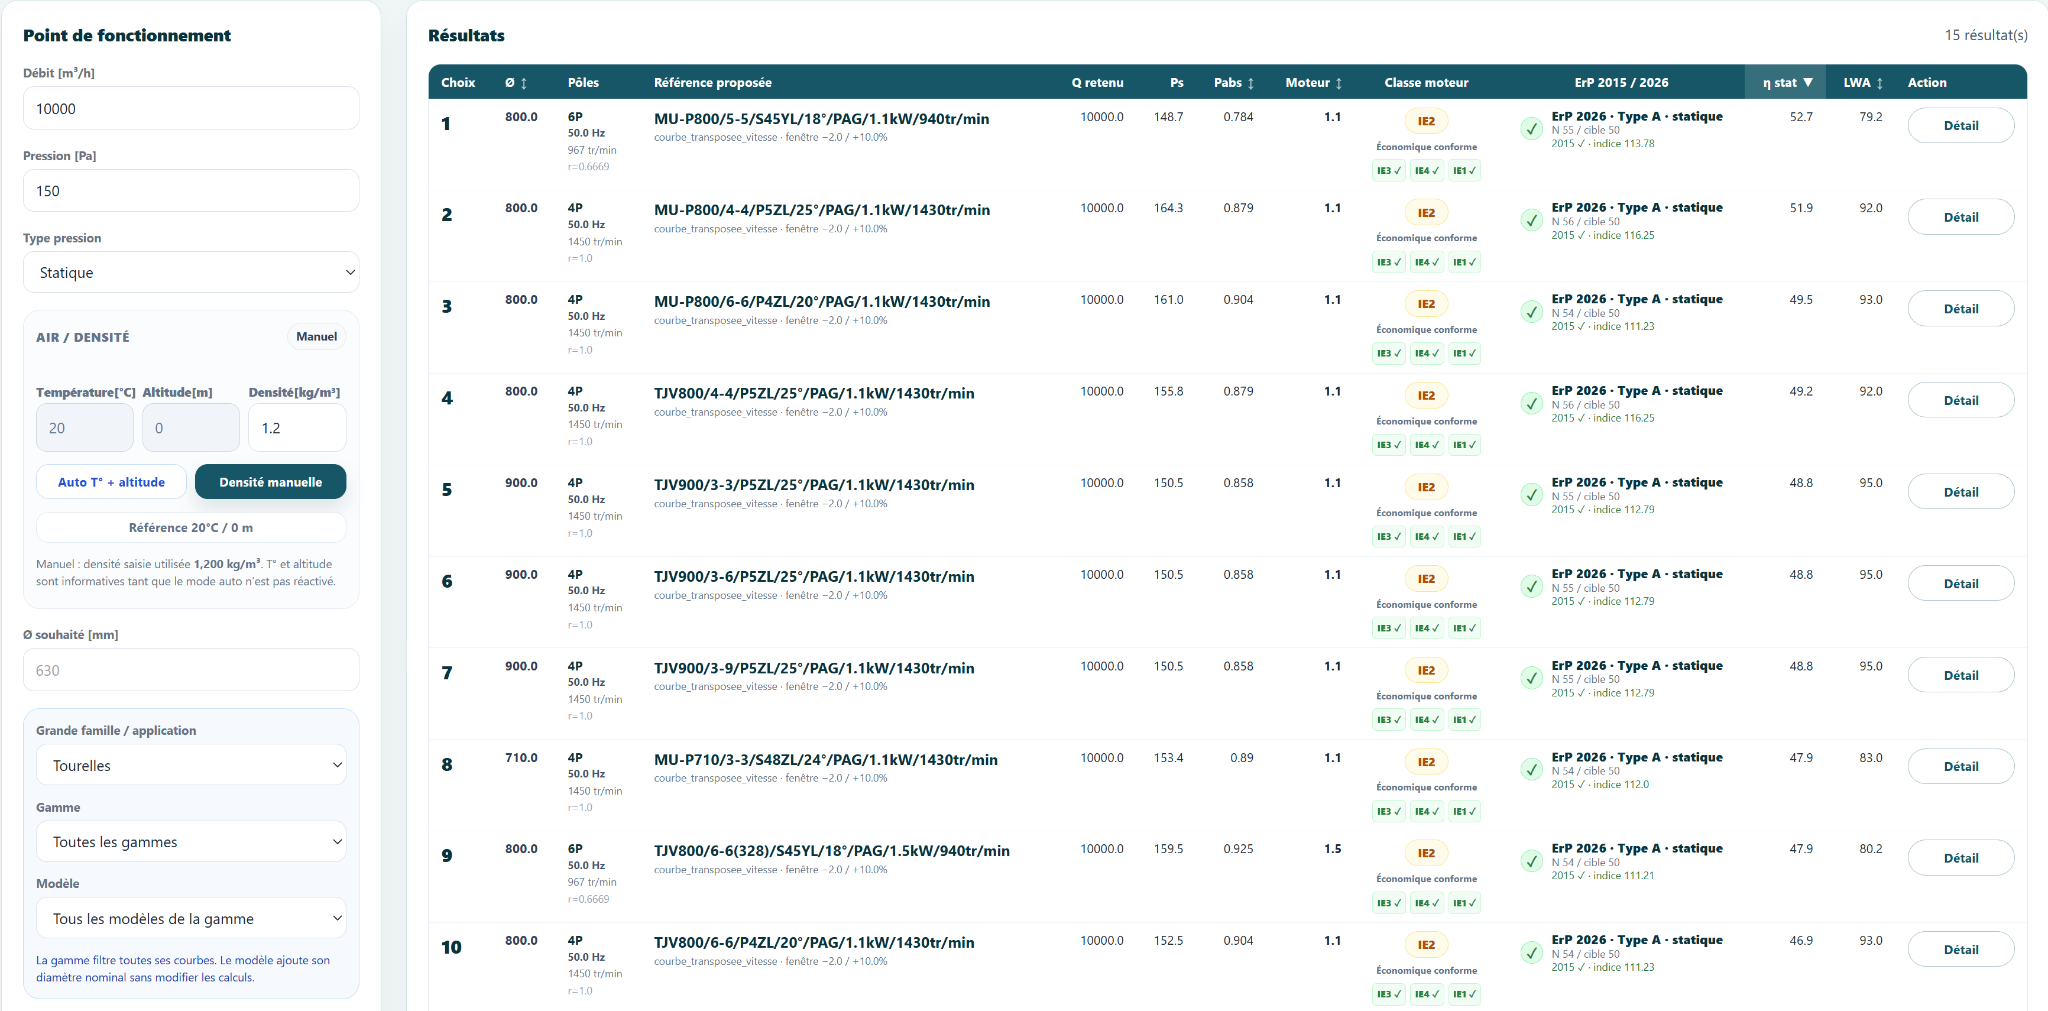Expand the Gamme dropdown
This screenshot has height=1011, width=2048.
coord(191,842)
